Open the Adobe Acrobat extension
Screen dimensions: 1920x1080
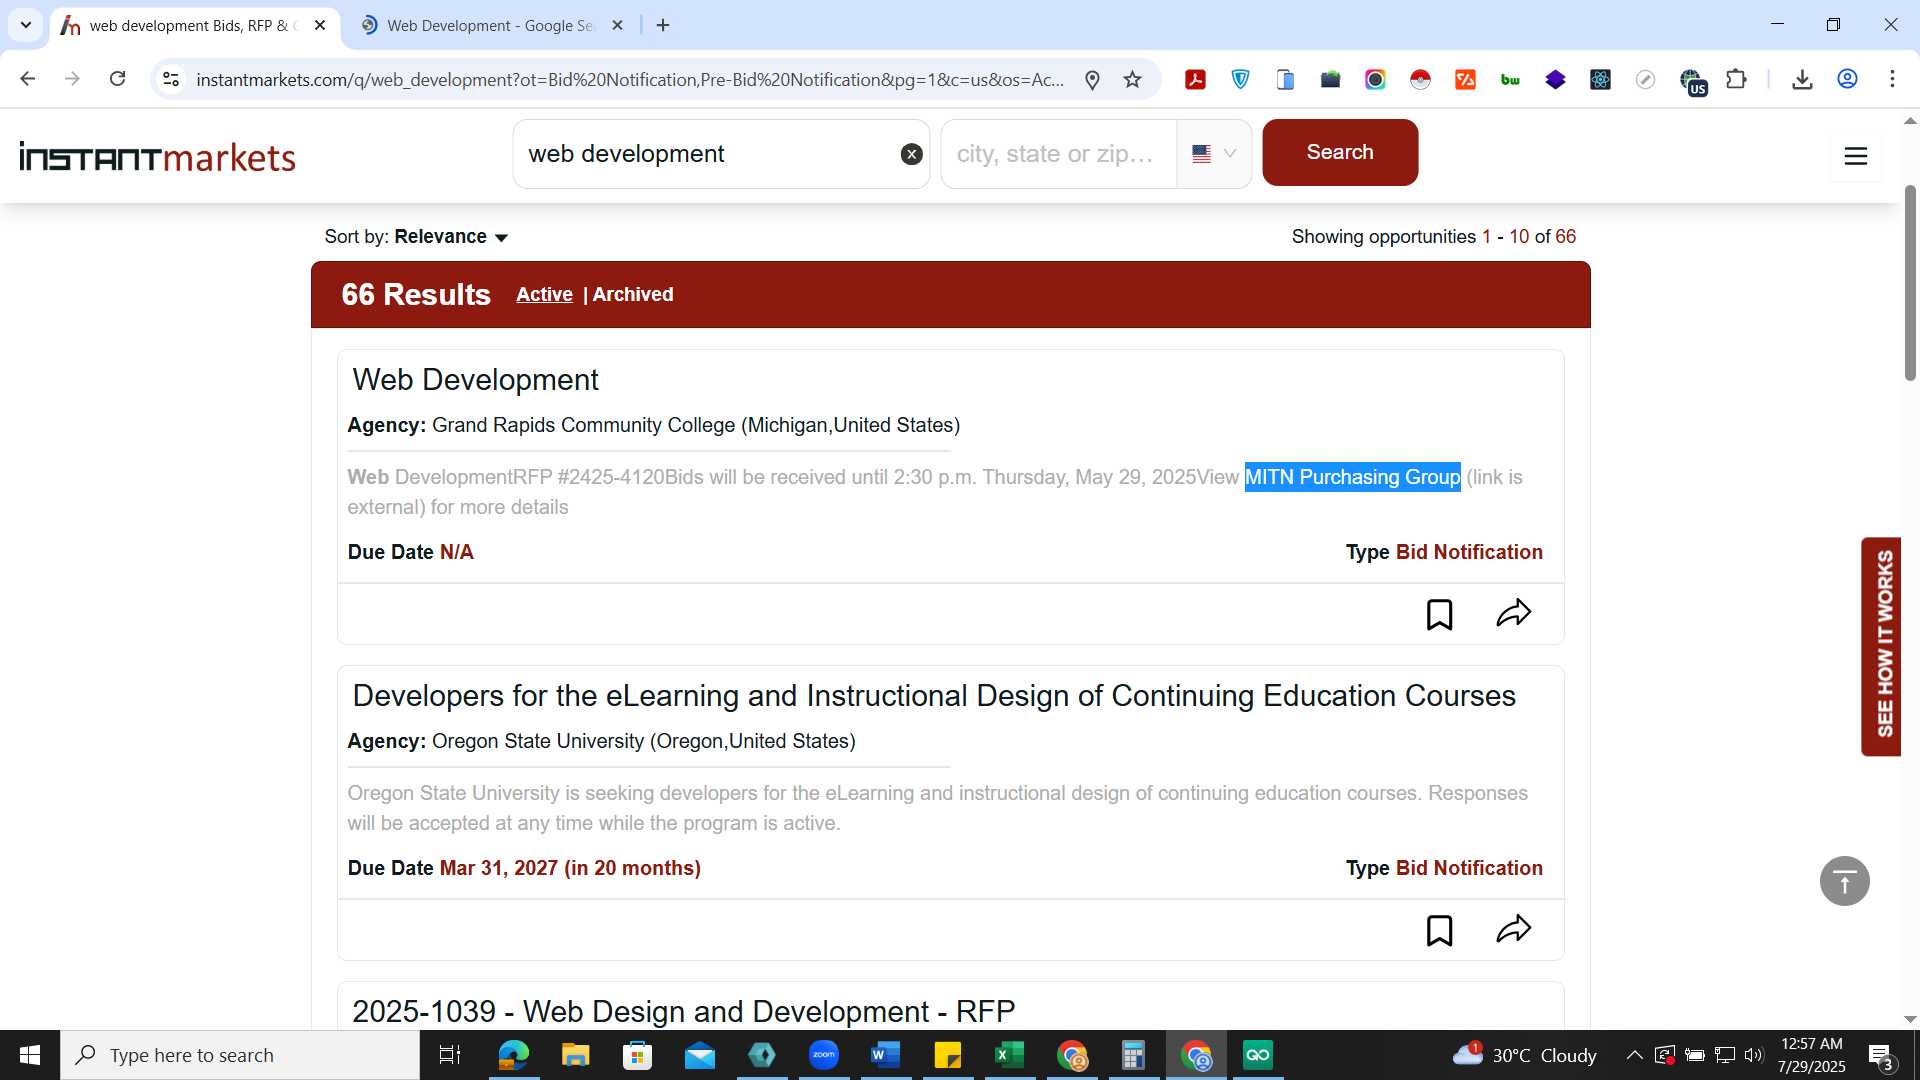tap(1195, 80)
